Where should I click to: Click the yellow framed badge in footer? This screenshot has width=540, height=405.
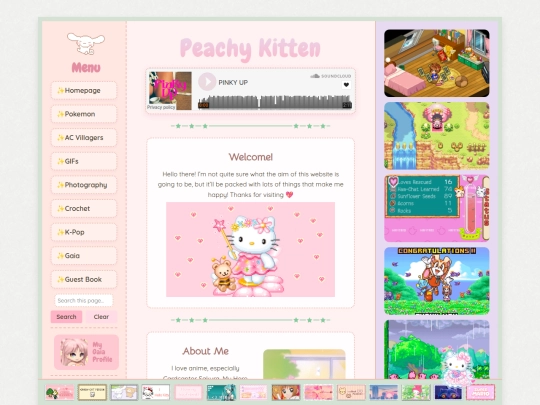tap(92, 392)
